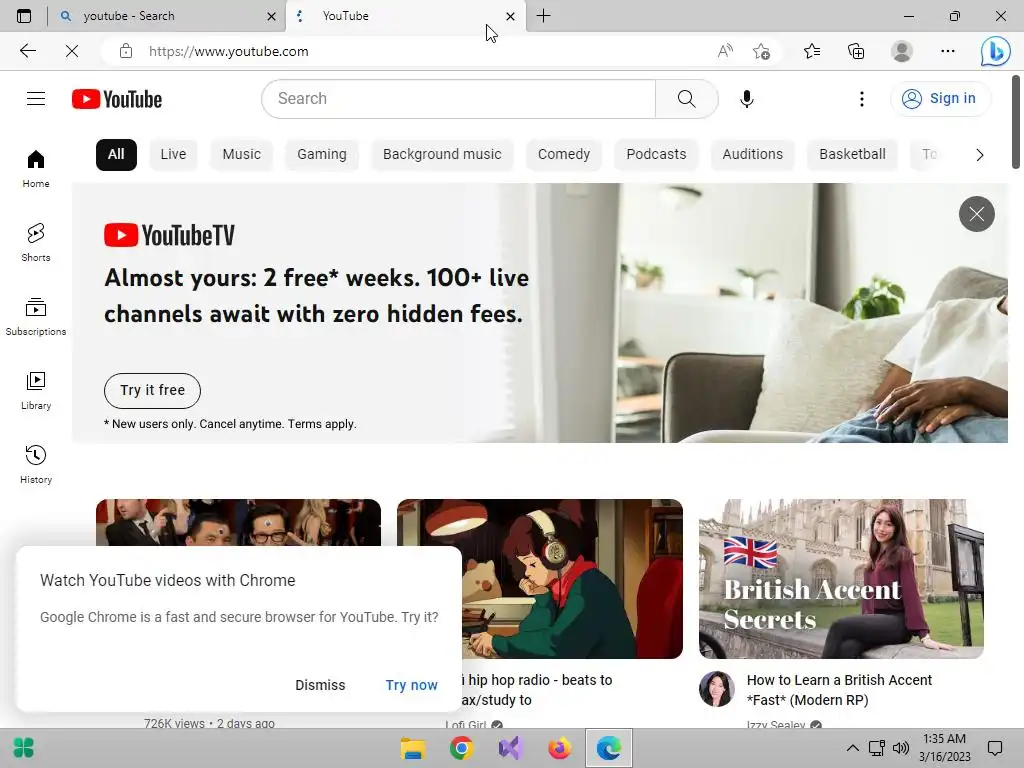Open the notification center icon
1024x768 pixels.
pyautogui.click(x=995, y=748)
